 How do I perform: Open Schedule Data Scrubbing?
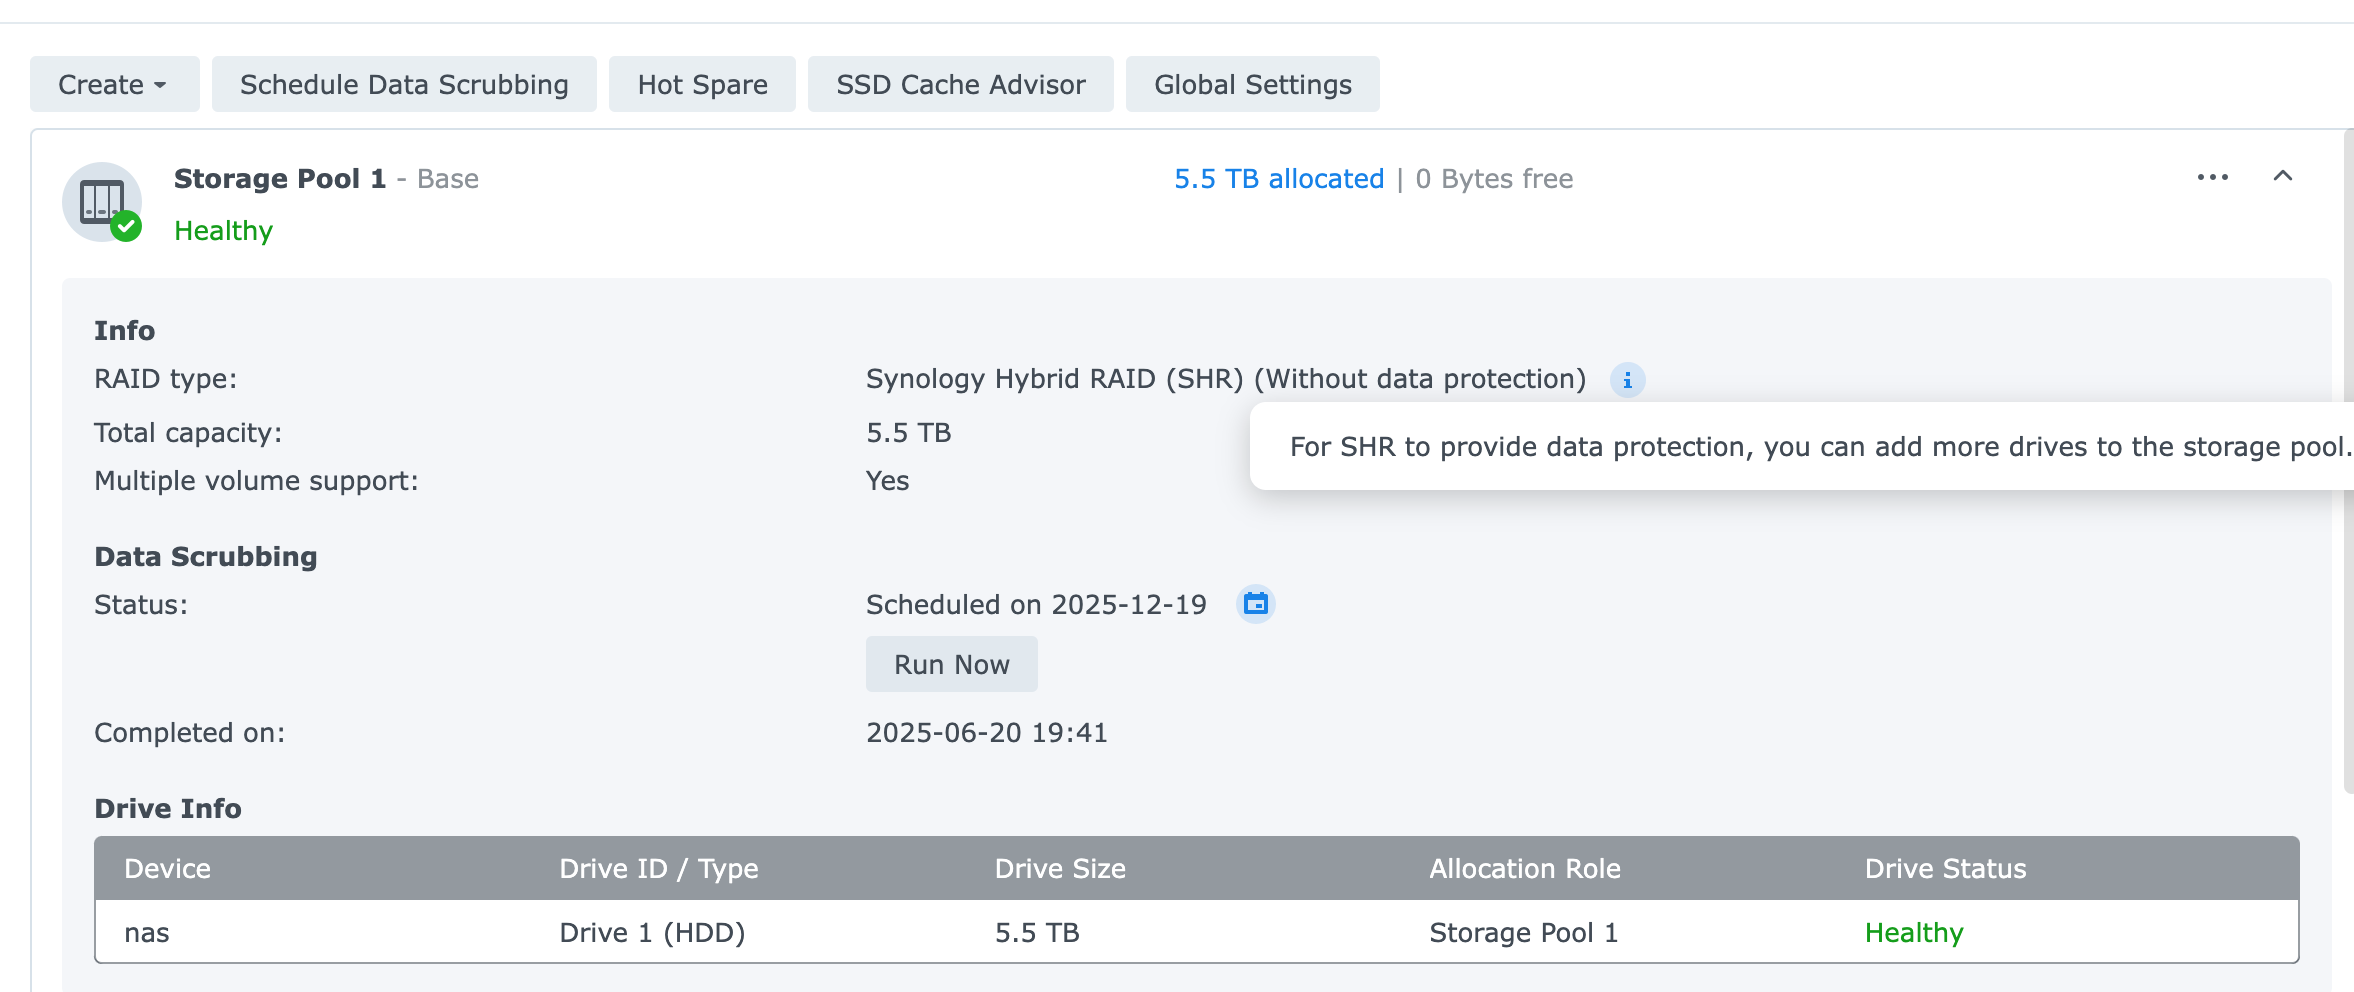click(x=404, y=84)
